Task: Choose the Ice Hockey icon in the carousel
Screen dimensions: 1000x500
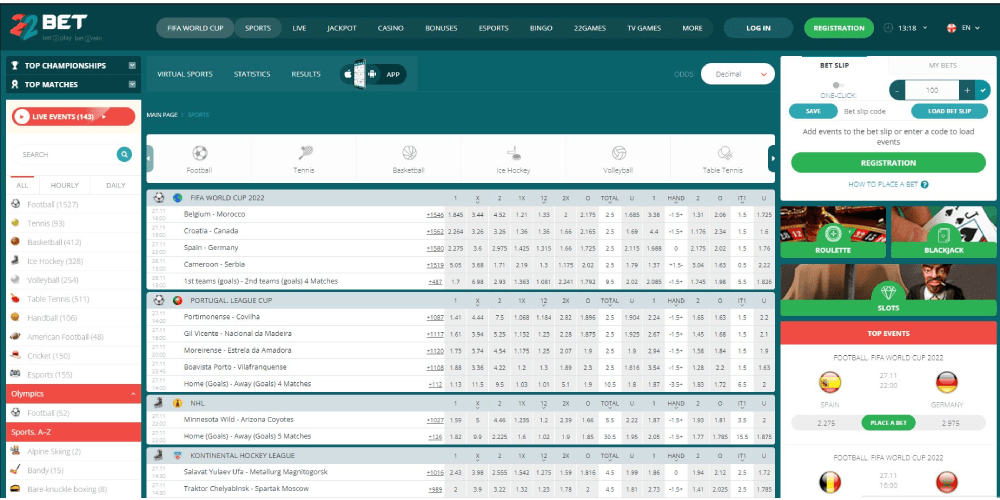Action: pos(513,153)
